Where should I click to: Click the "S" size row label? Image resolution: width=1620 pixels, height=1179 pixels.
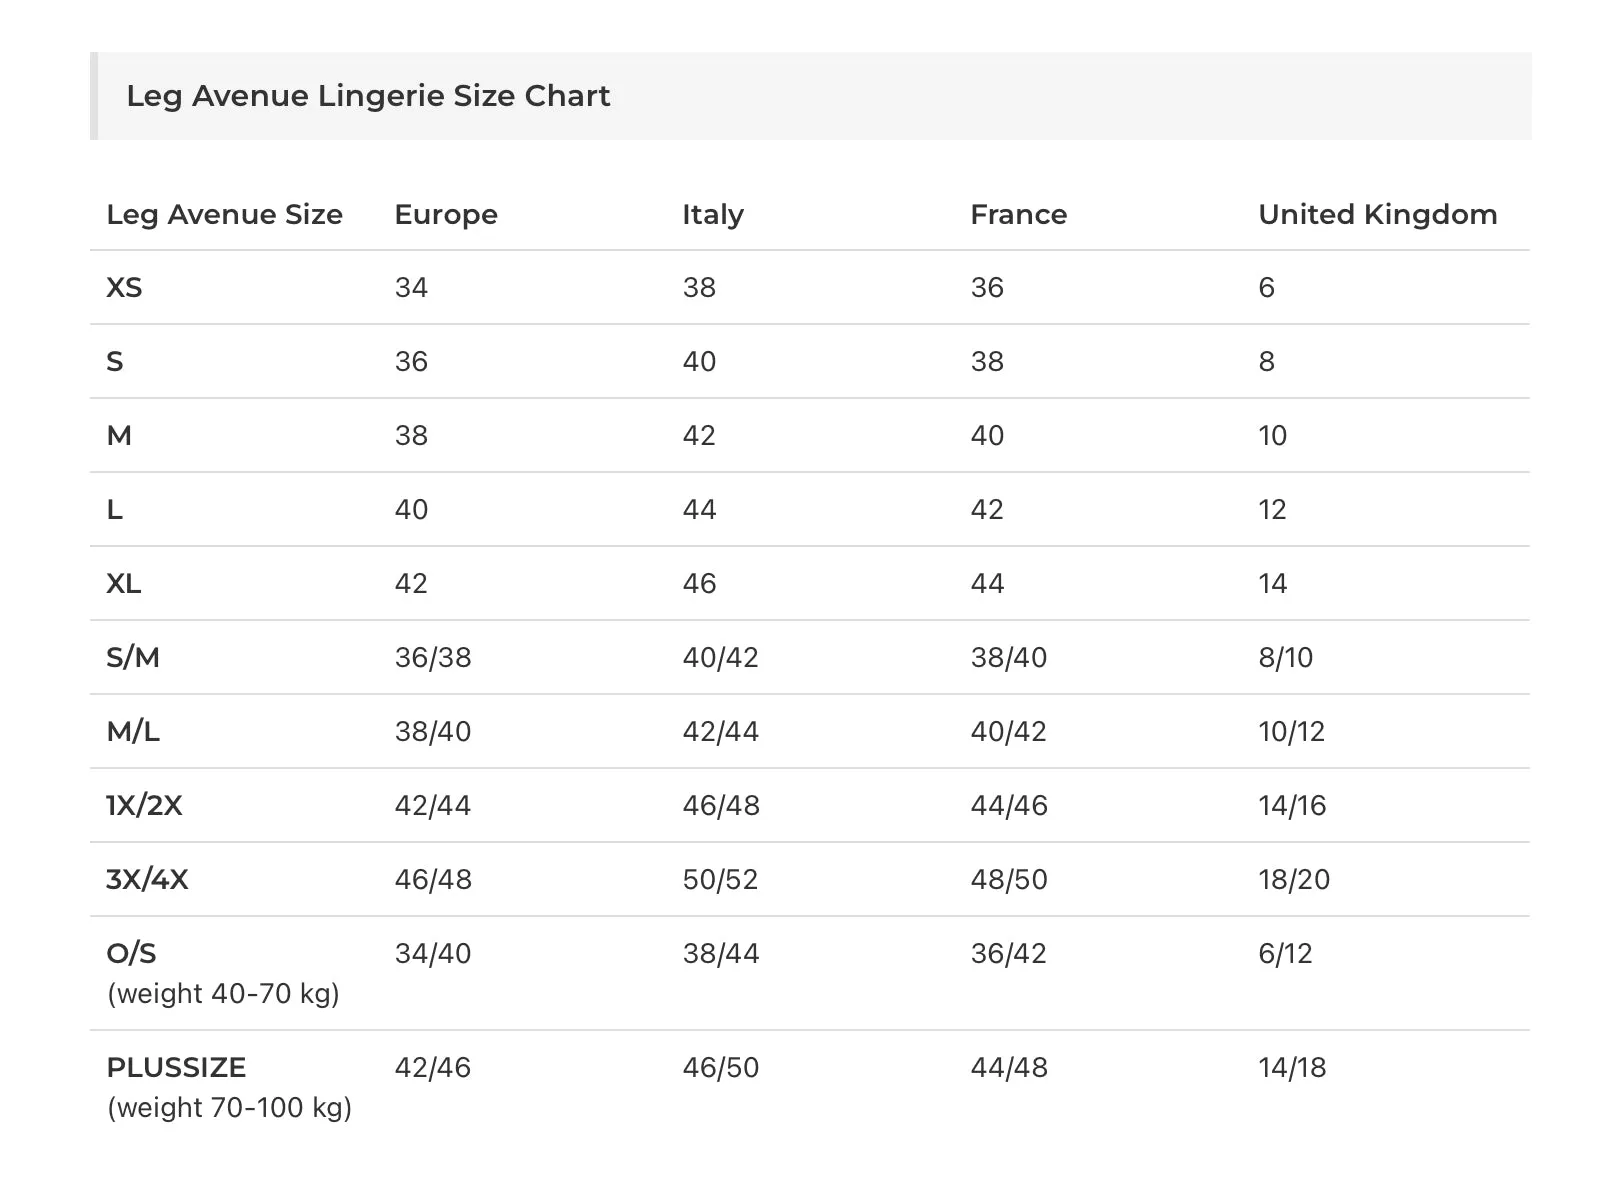click(115, 362)
